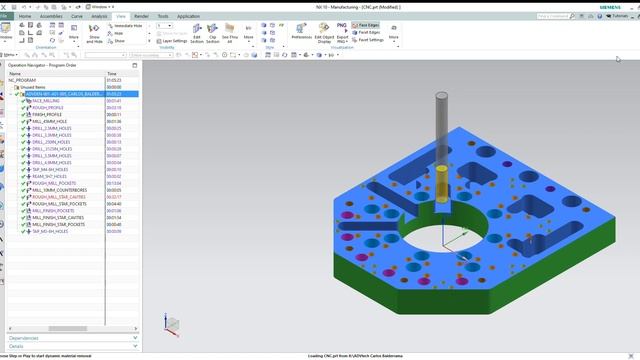Click the Immediate Hide command
Screen dimensions: 640x360
(x=125, y=26)
